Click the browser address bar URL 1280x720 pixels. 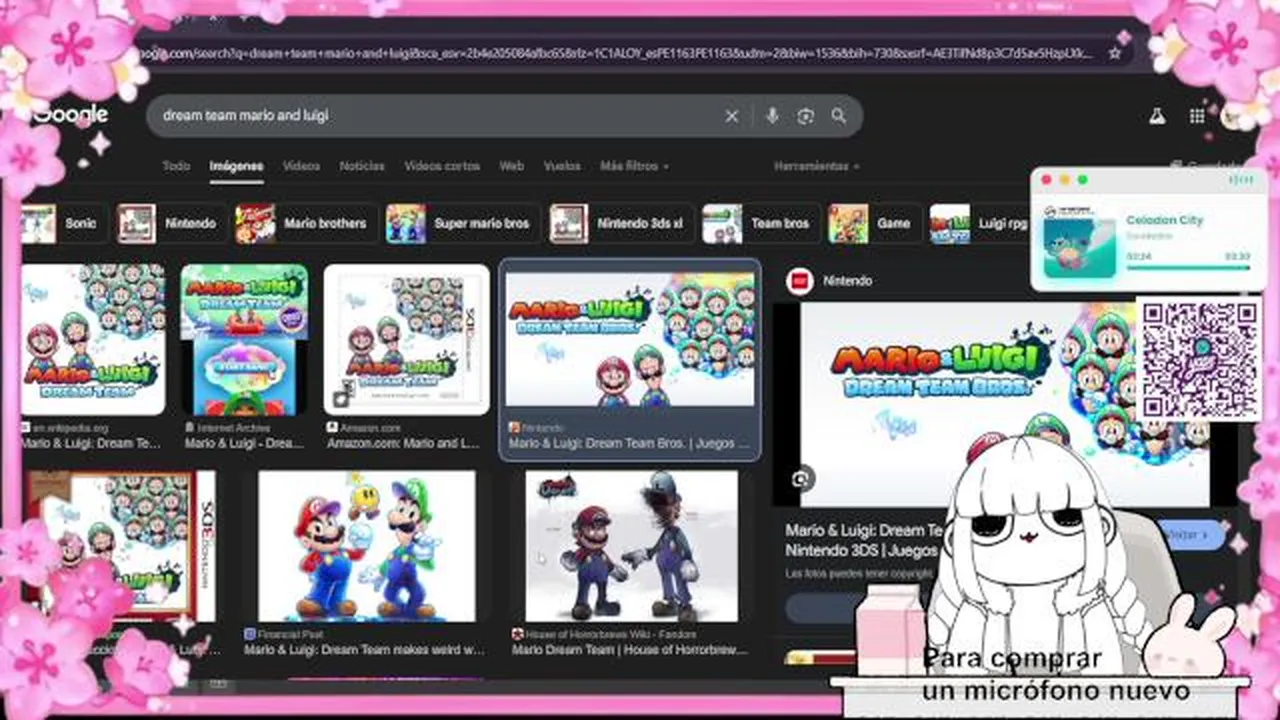pyautogui.click(x=615, y=53)
